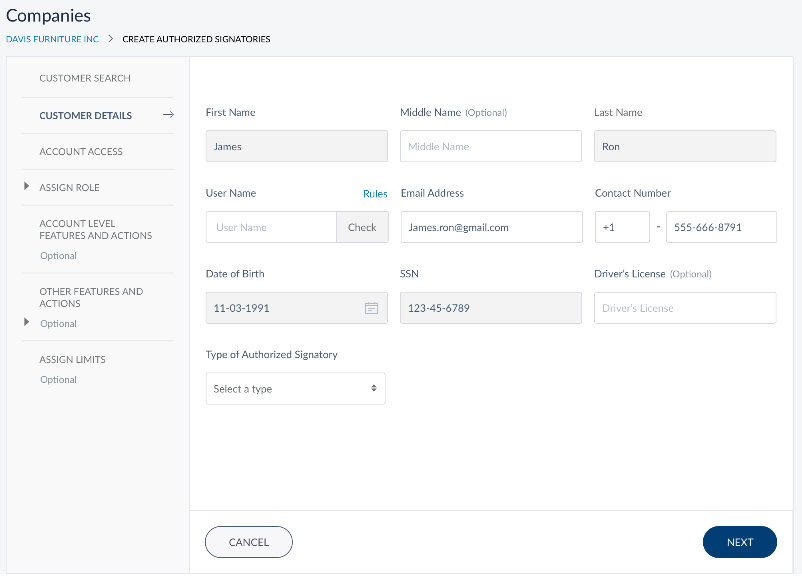802x579 pixels.
Task: Click the contact number 555-666-8791 field
Action: tap(721, 227)
